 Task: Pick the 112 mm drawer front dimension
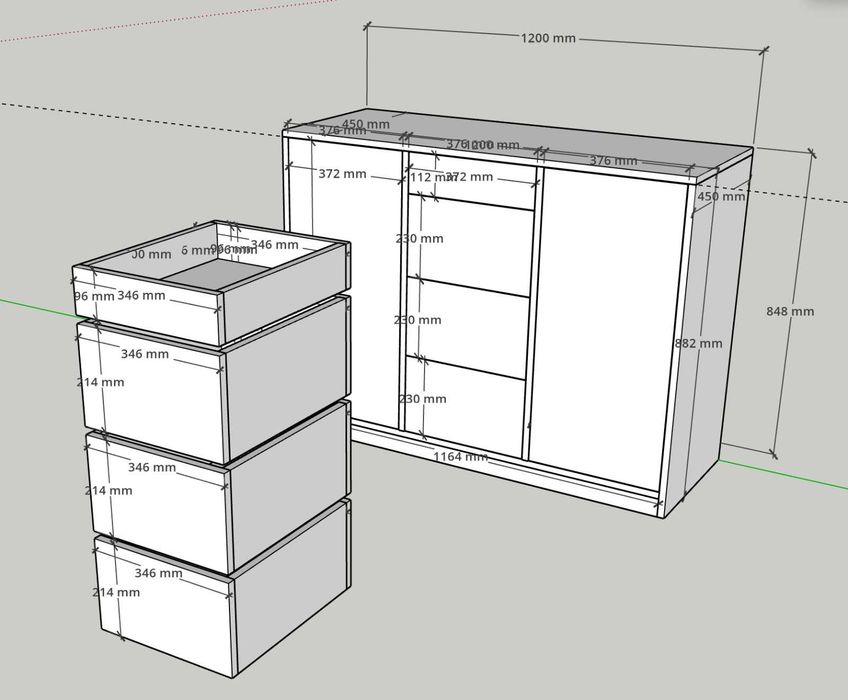[x=427, y=177]
